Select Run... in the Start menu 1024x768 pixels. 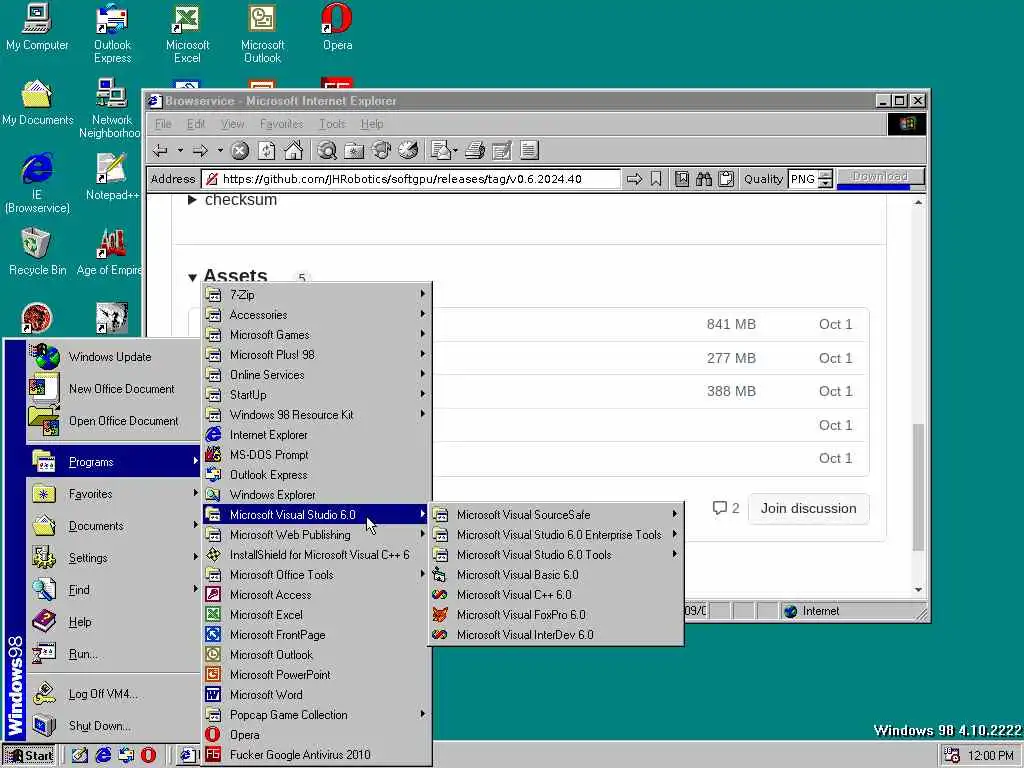pyautogui.click(x=114, y=654)
